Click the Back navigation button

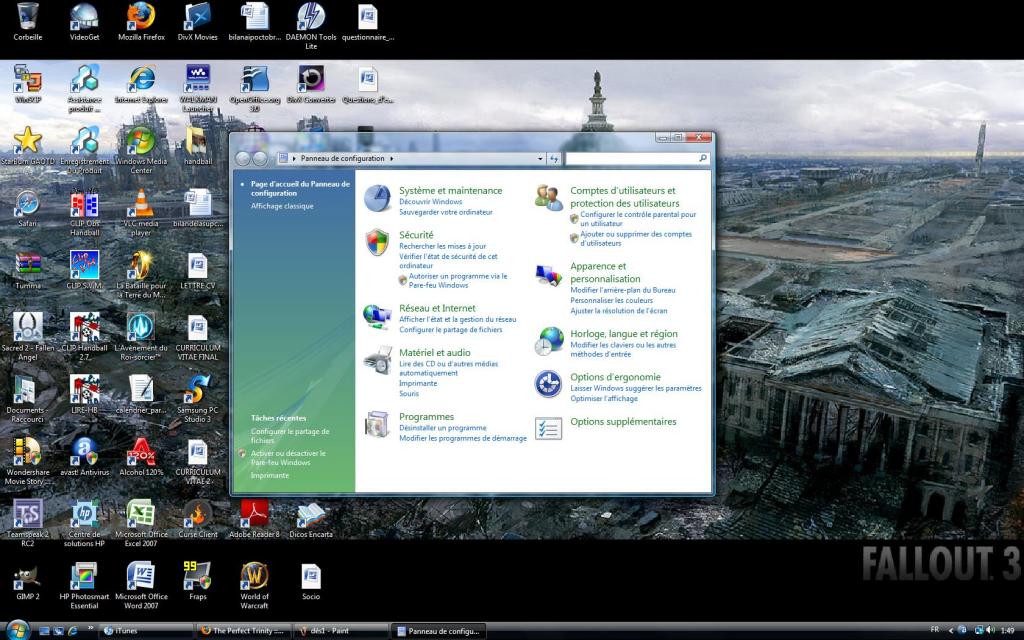point(243,159)
